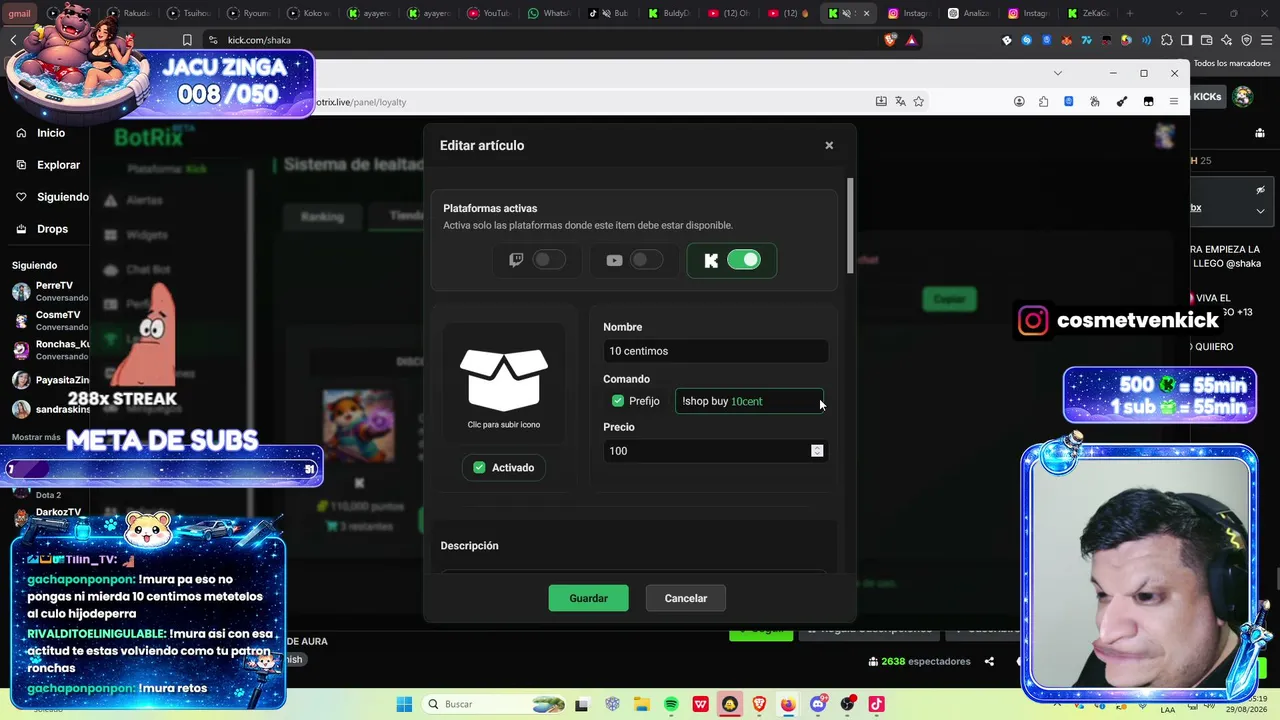
Task: Switch to the ZeKaGa browser tab
Action: (x=1088, y=13)
